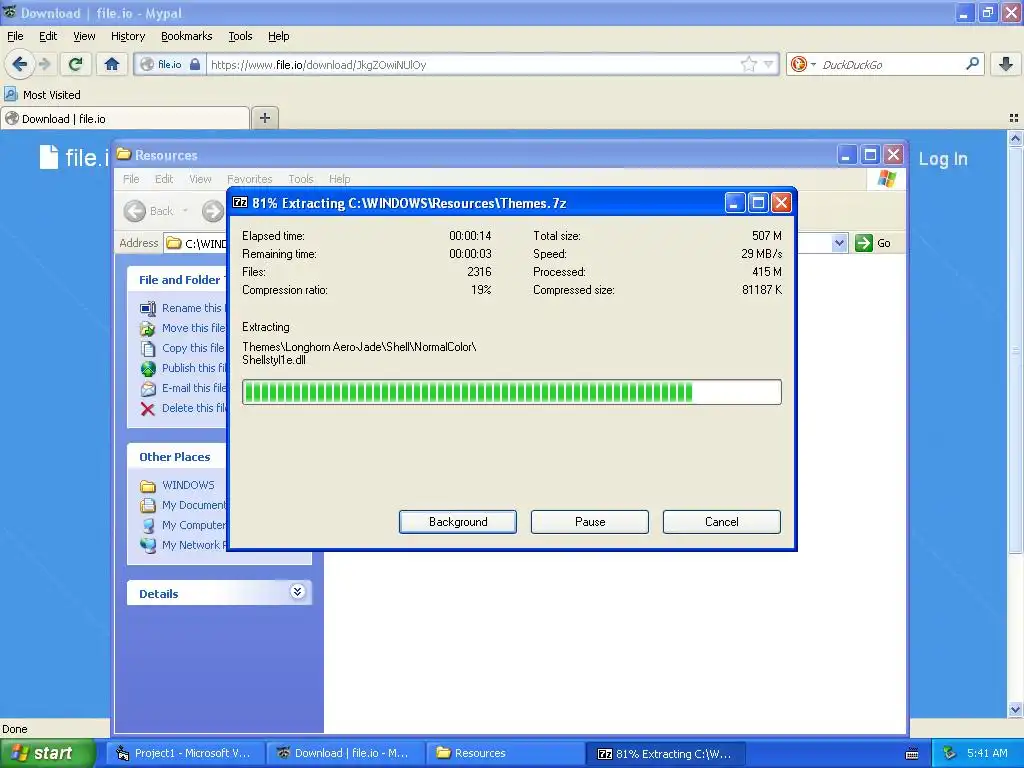1024x768 pixels.
Task: Click Go button in Resources window
Action: coord(873,243)
